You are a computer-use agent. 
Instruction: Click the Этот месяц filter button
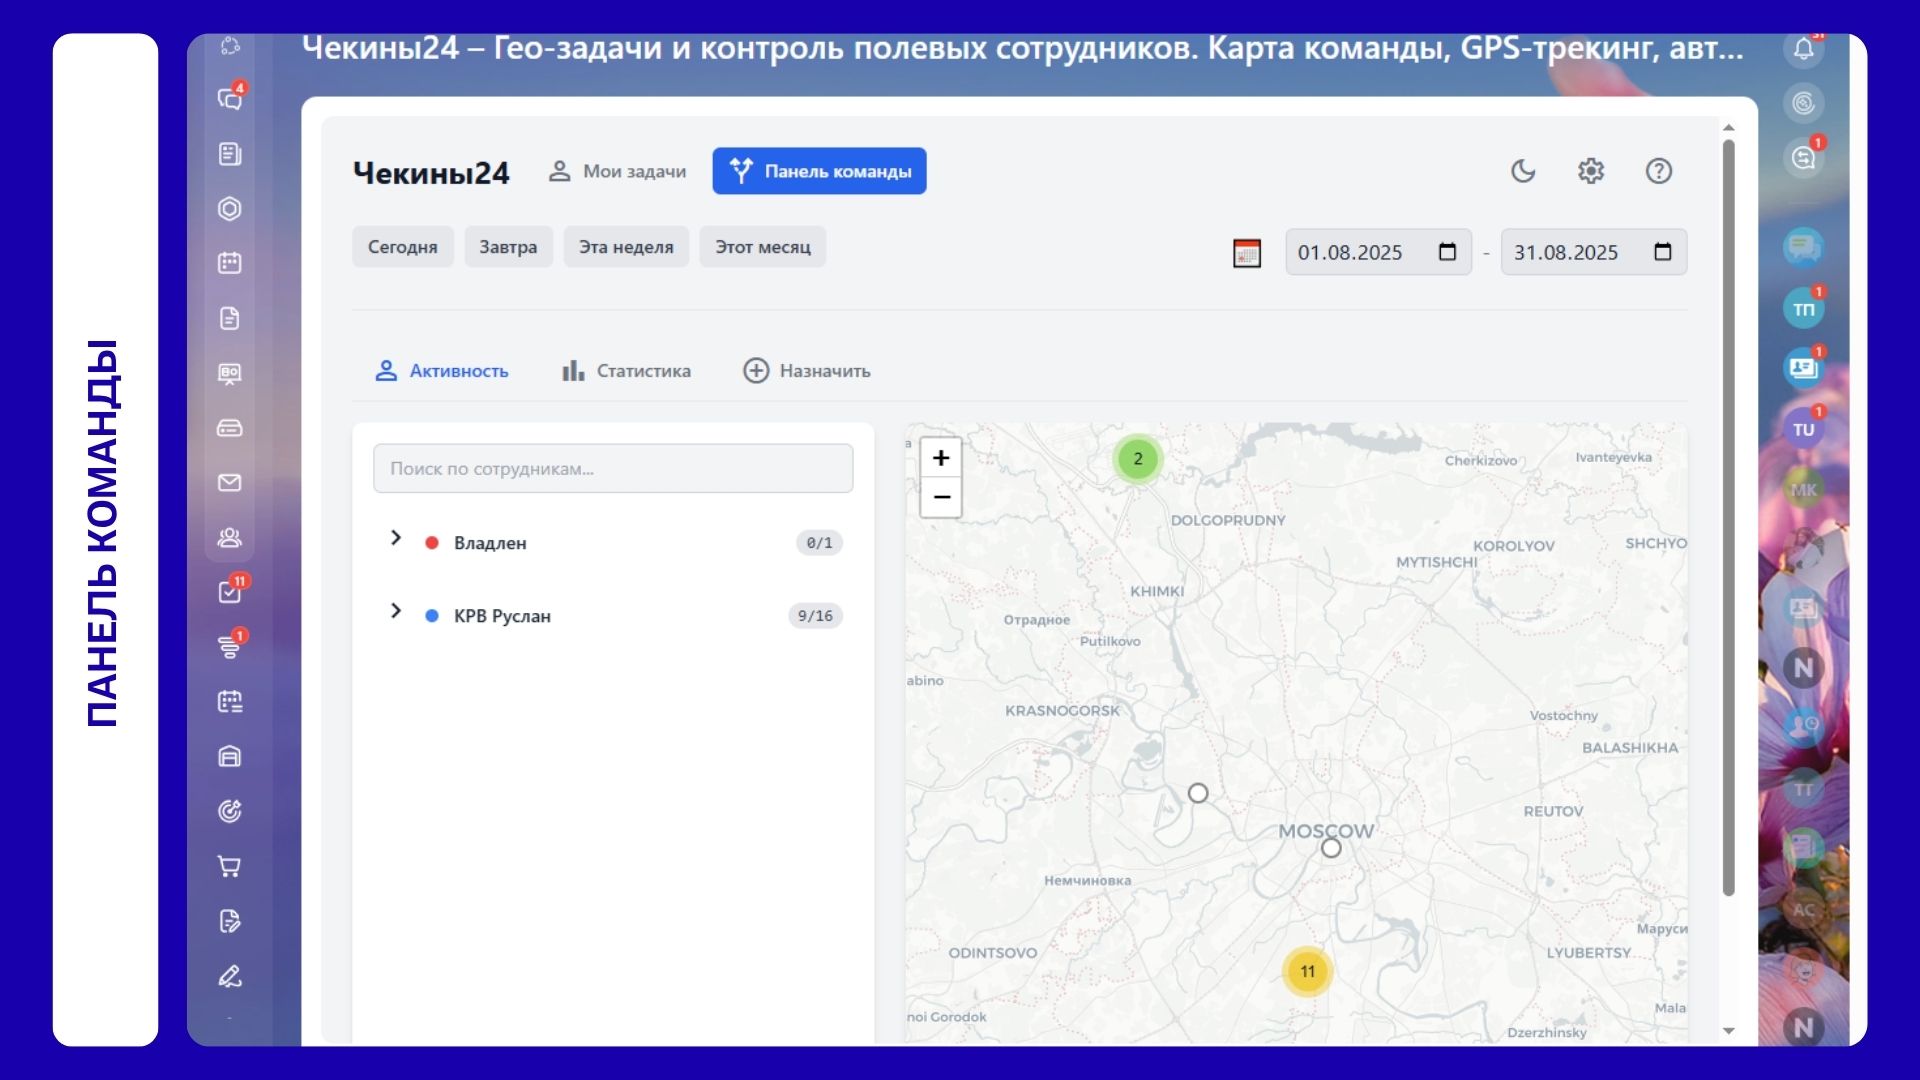tap(762, 247)
